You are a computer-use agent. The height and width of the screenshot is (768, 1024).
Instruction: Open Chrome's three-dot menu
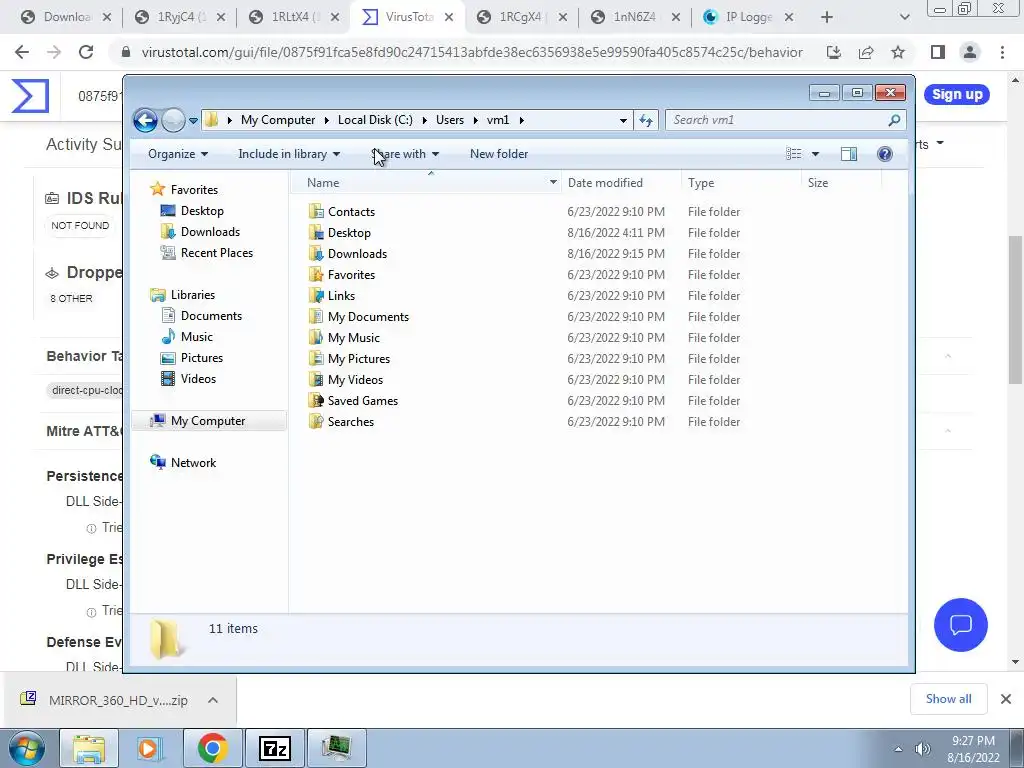pos(1002,52)
